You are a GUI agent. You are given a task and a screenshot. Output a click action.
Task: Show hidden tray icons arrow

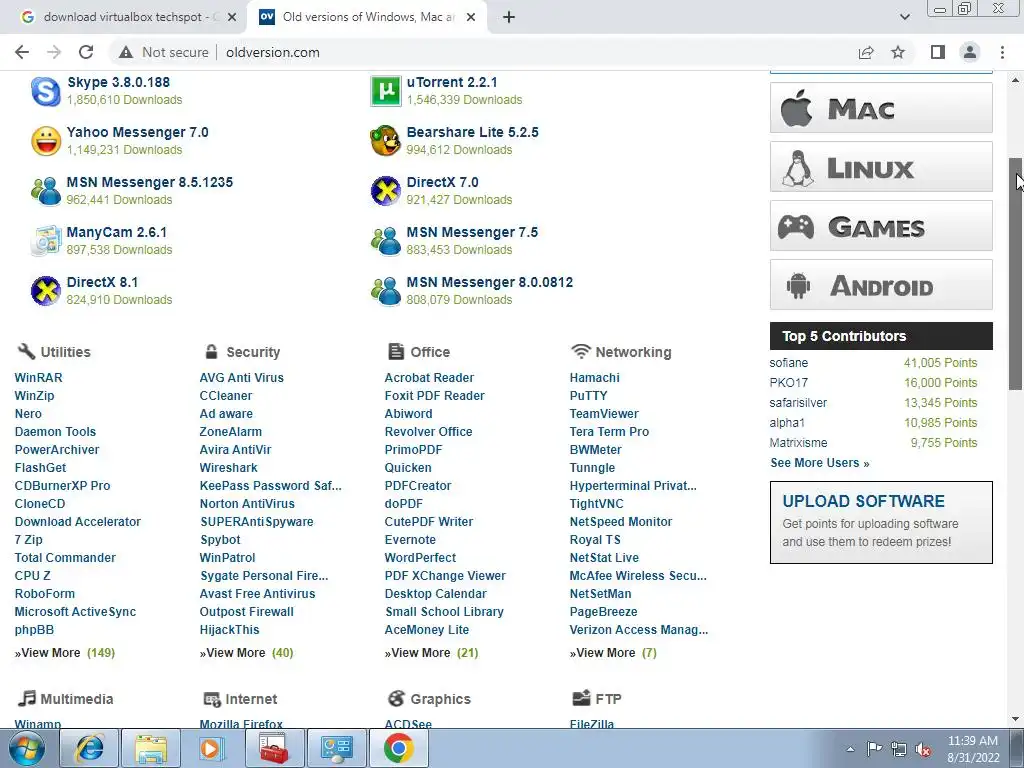(850, 750)
